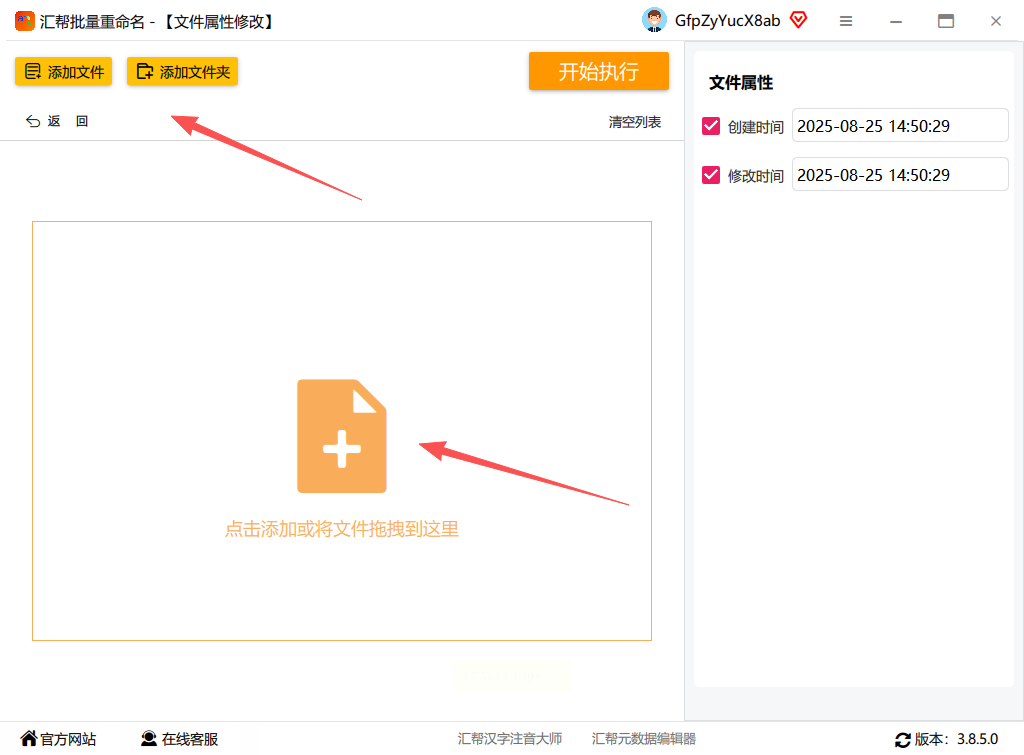The image size is (1024, 755).
Task: Open the user avatar profile
Action: (x=654, y=21)
